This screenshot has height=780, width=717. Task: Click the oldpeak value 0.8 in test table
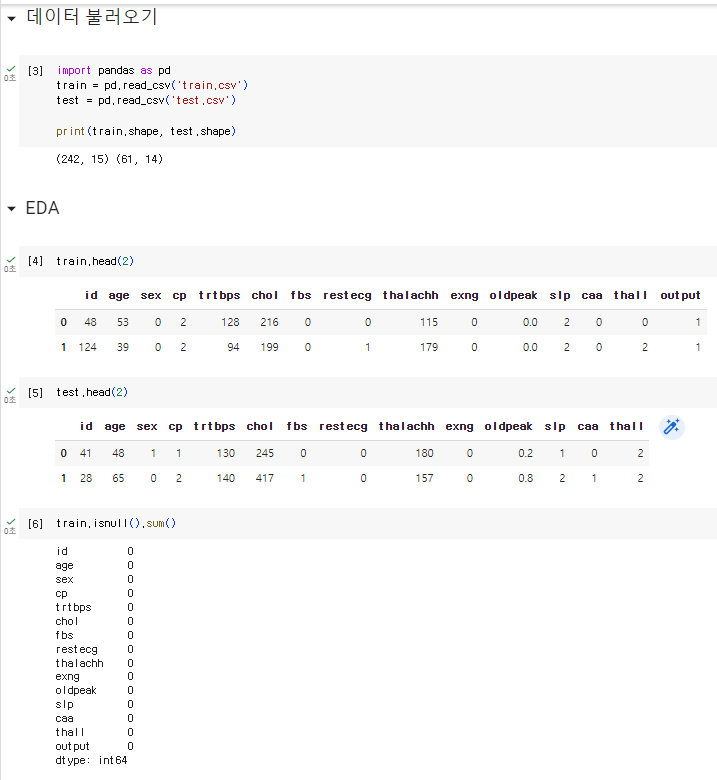525,478
